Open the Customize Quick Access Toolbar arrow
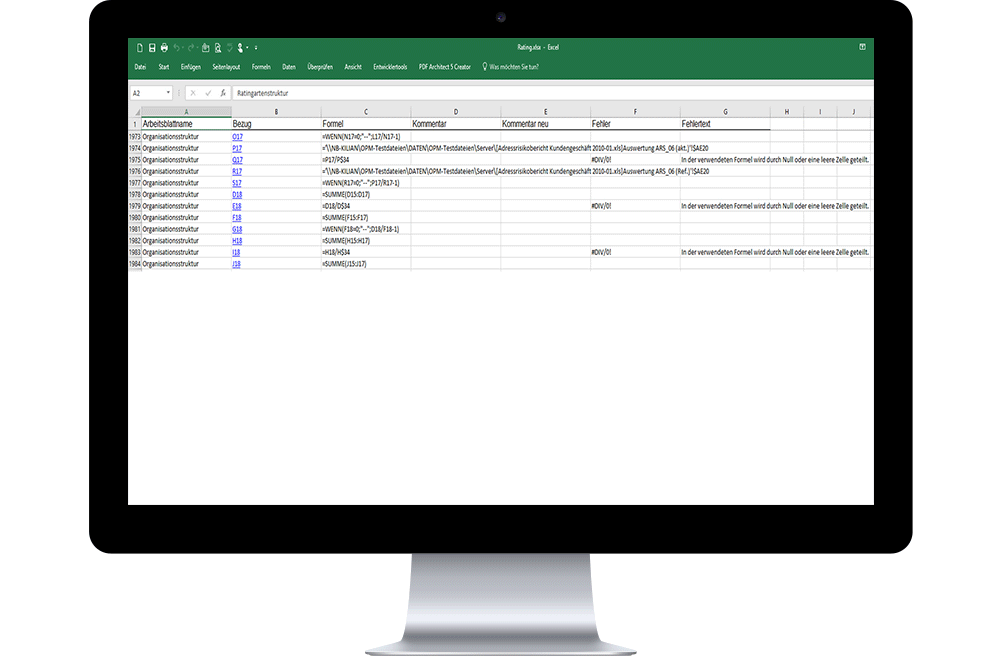This screenshot has height=667, width=1000. click(255, 48)
